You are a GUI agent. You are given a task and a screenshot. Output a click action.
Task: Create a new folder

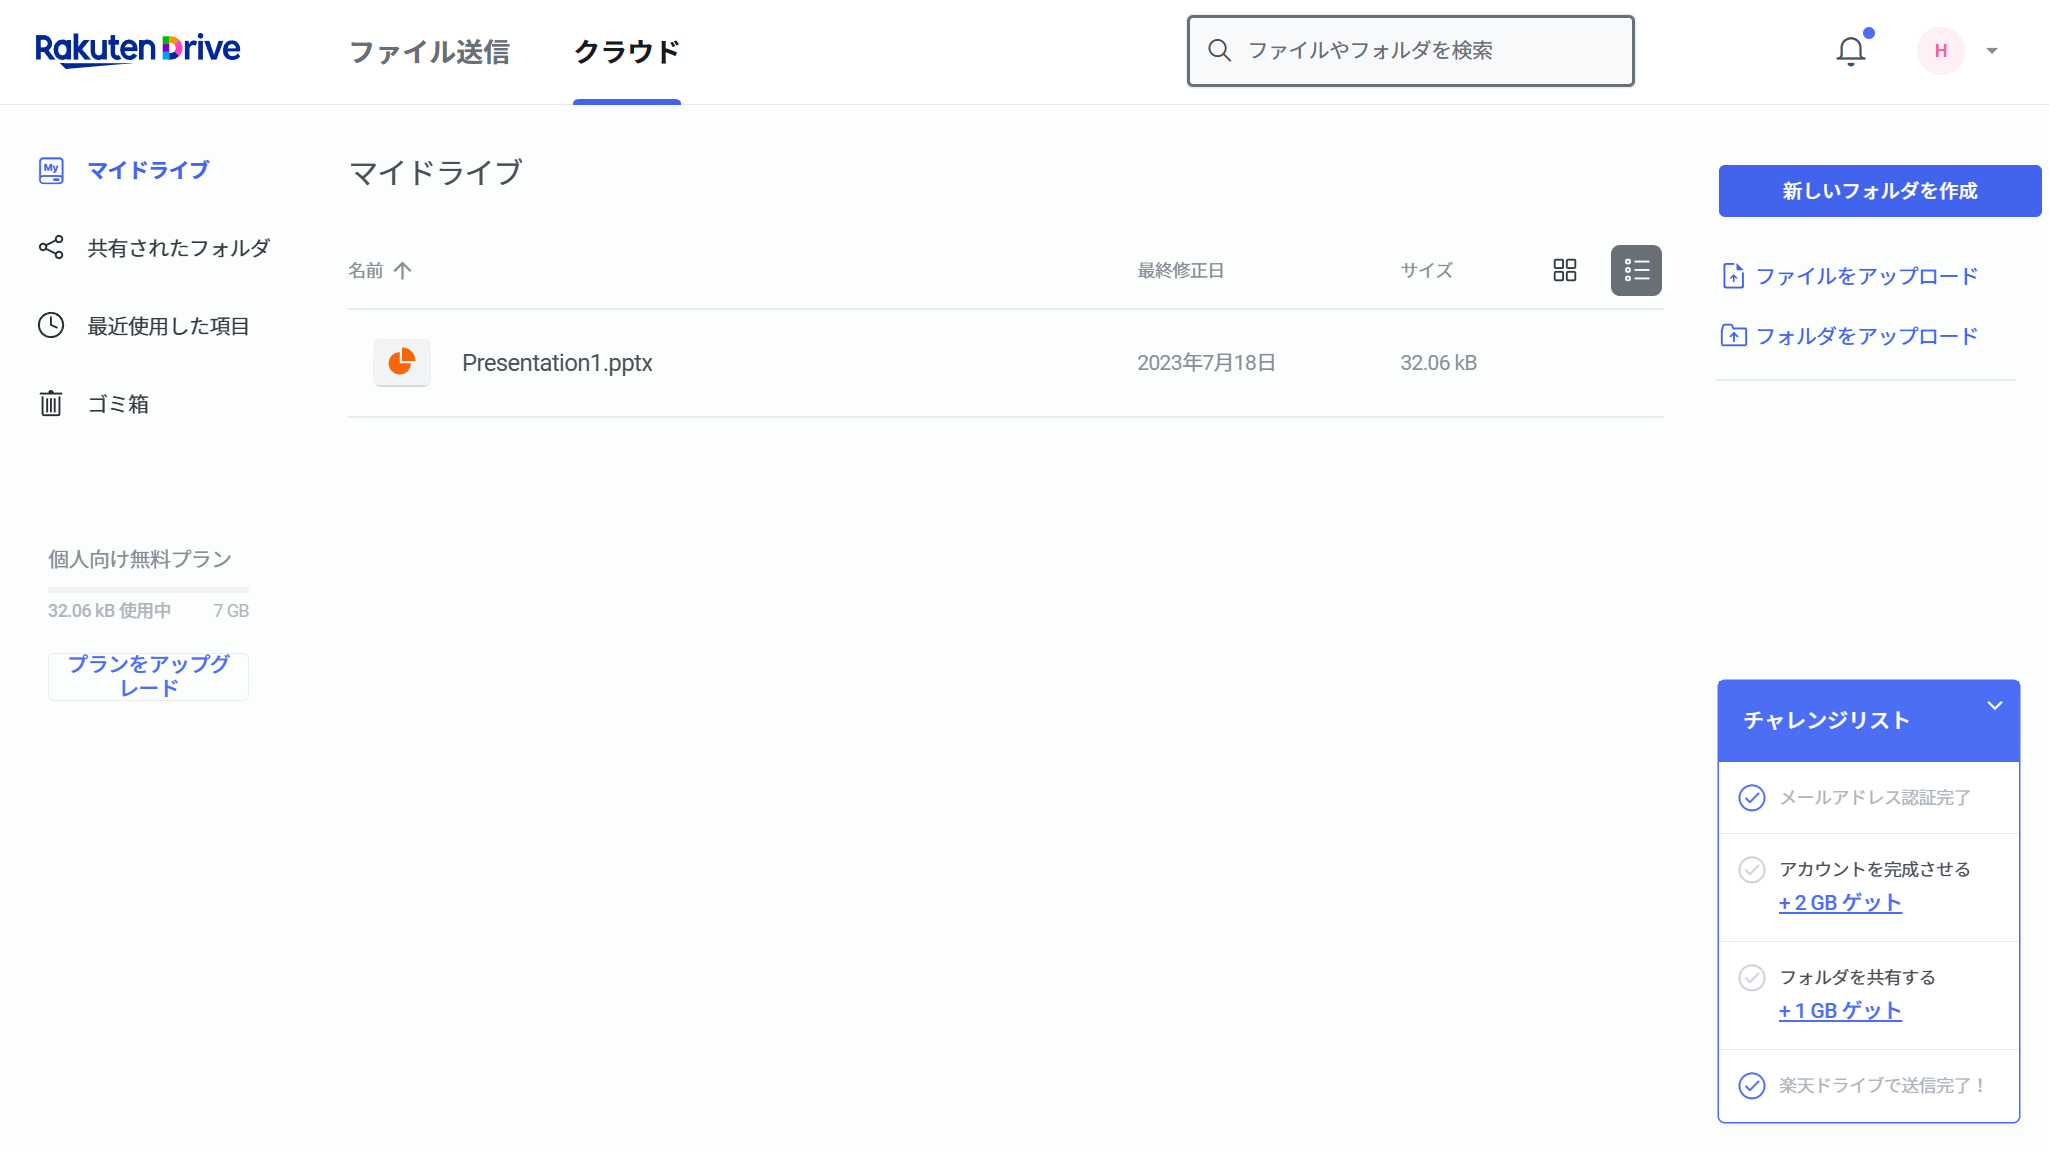point(1880,190)
